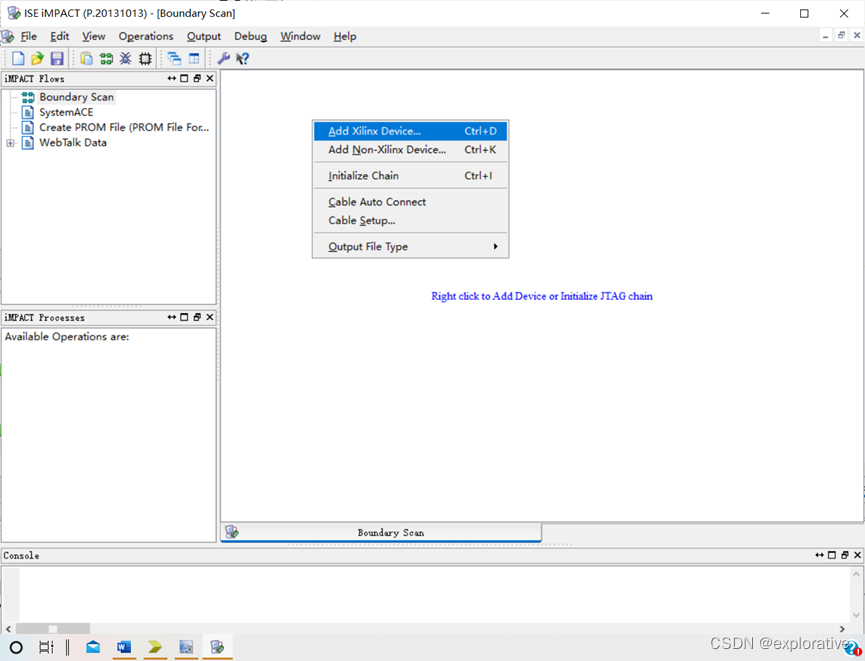Viewport: 865px width, 661px height.
Task: Click console scroll left arrow
Action: [8, 628]
